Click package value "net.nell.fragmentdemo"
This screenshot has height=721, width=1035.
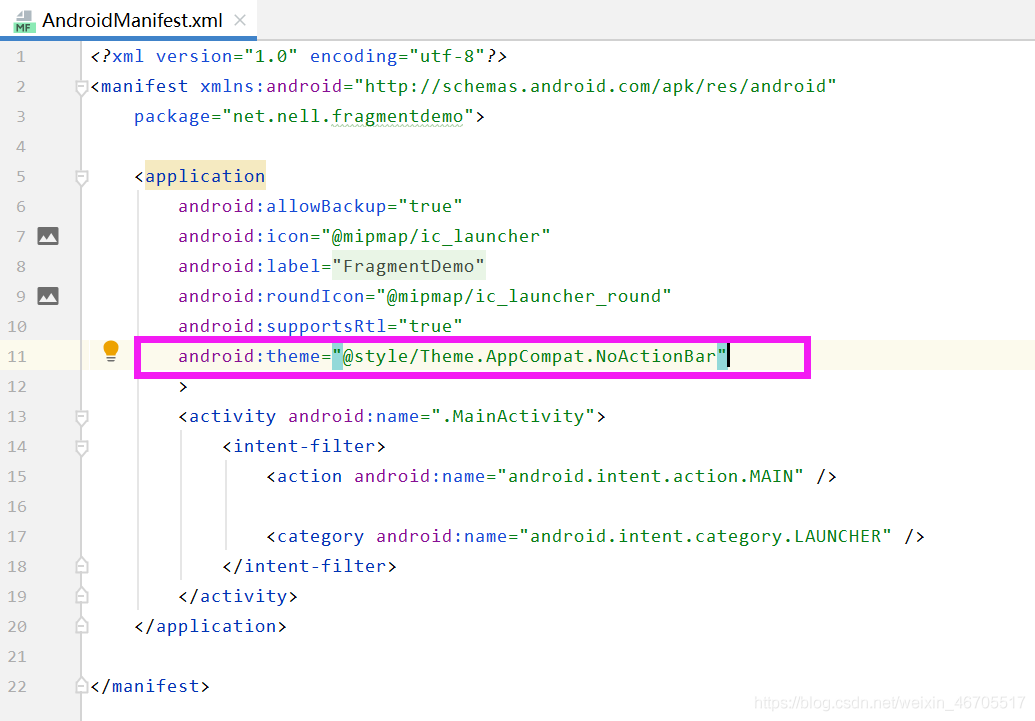pos(348,117)
